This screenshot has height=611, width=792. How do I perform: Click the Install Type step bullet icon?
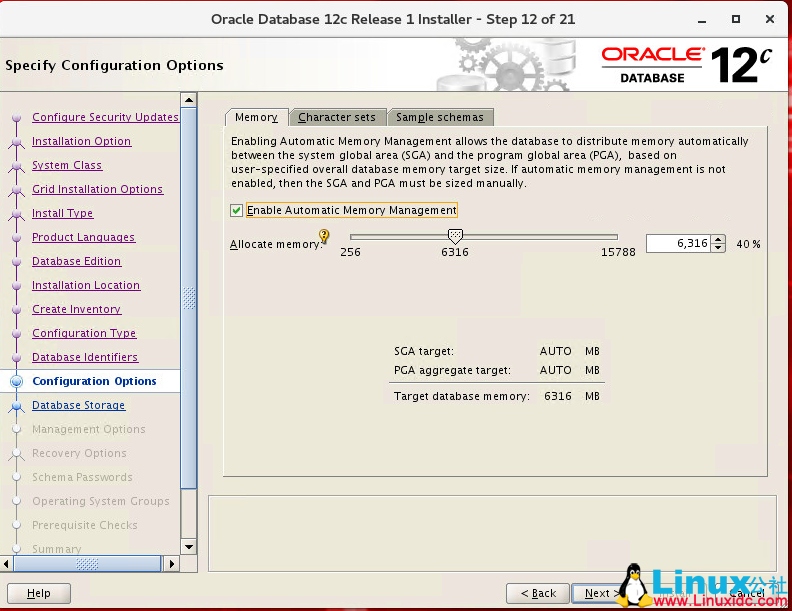16,214
